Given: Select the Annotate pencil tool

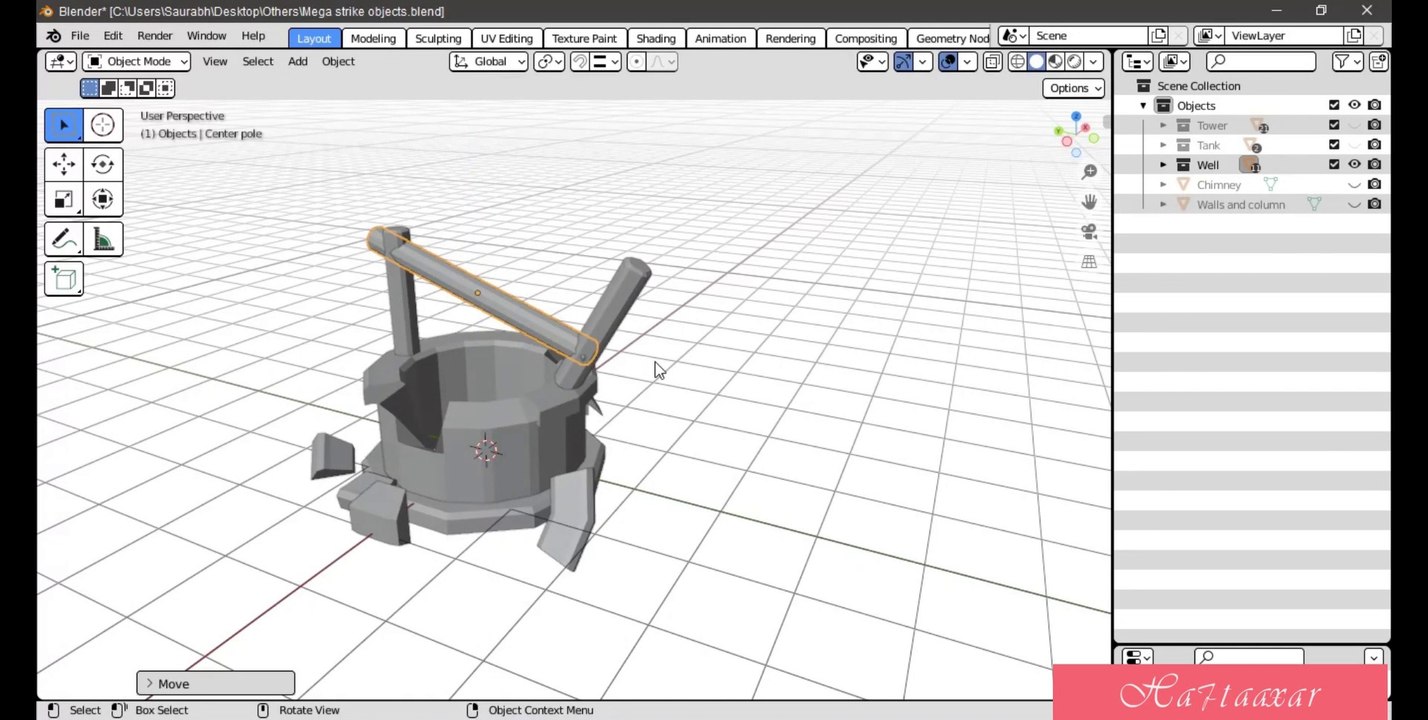Looking at the screenshot, I should click(64, 239).
